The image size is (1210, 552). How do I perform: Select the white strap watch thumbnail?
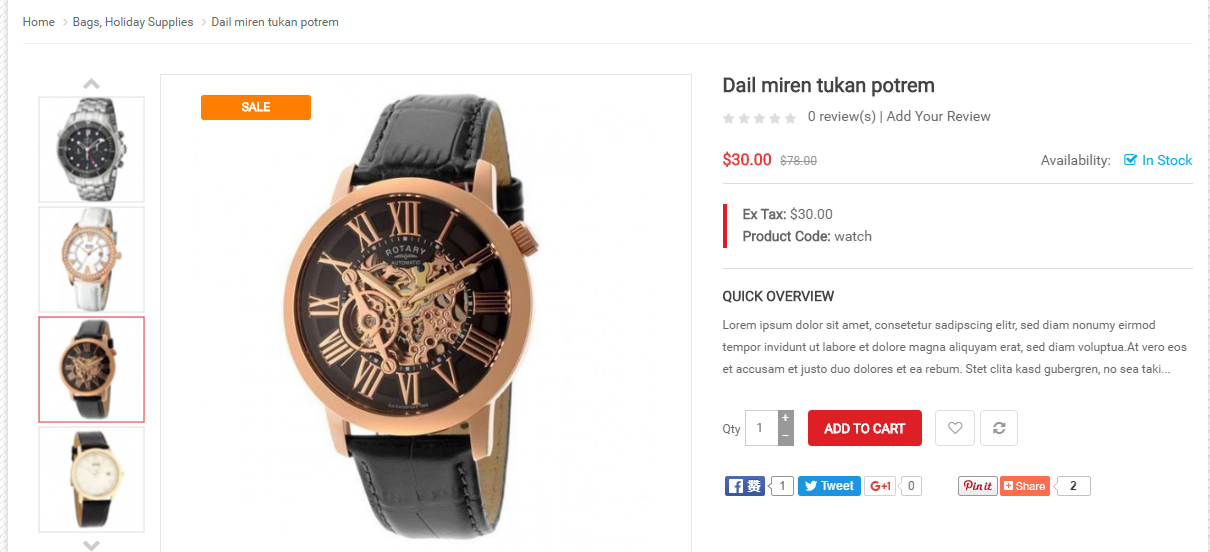91,259
